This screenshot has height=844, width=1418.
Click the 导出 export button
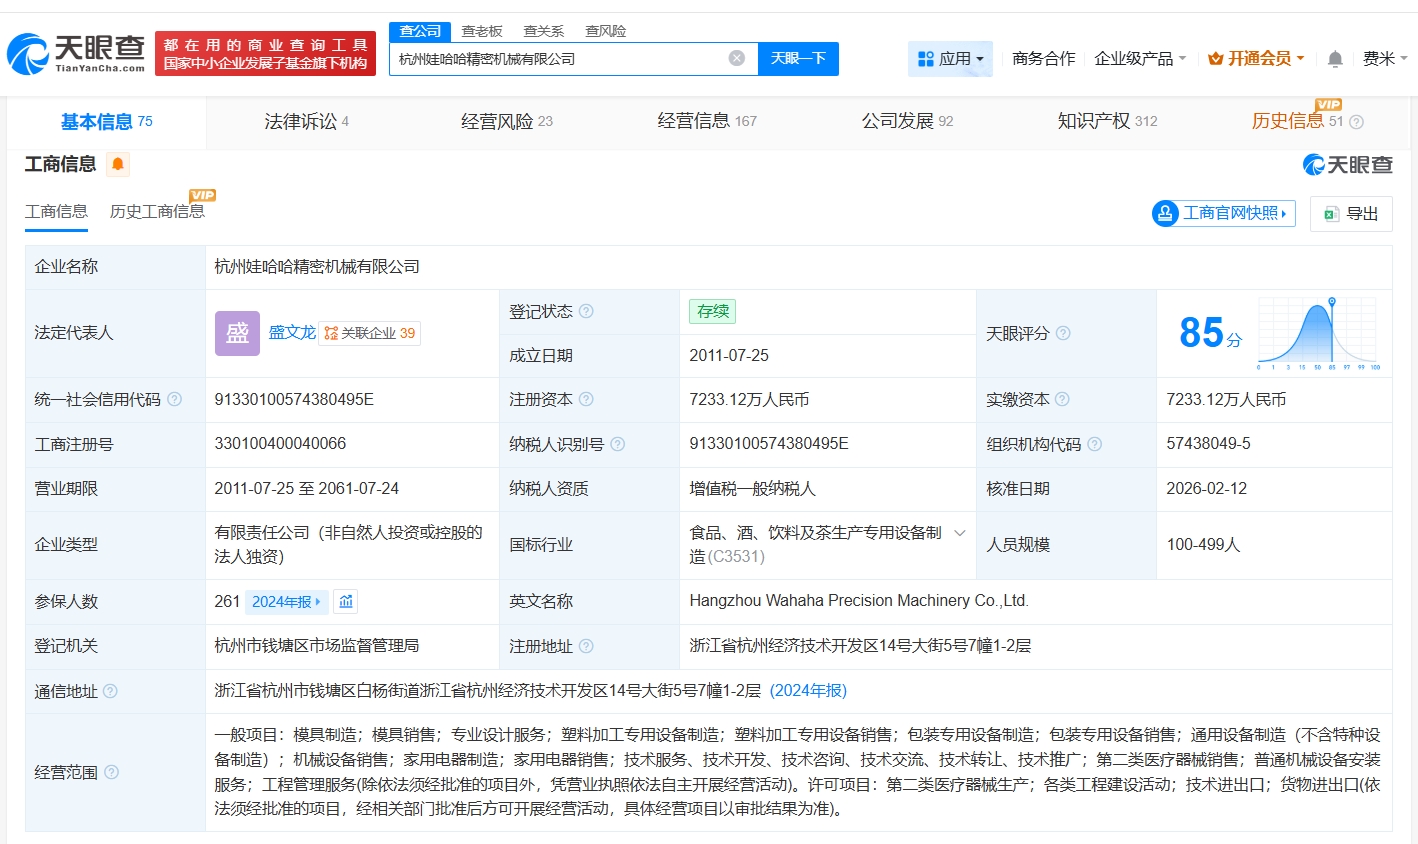point(1351,213)
